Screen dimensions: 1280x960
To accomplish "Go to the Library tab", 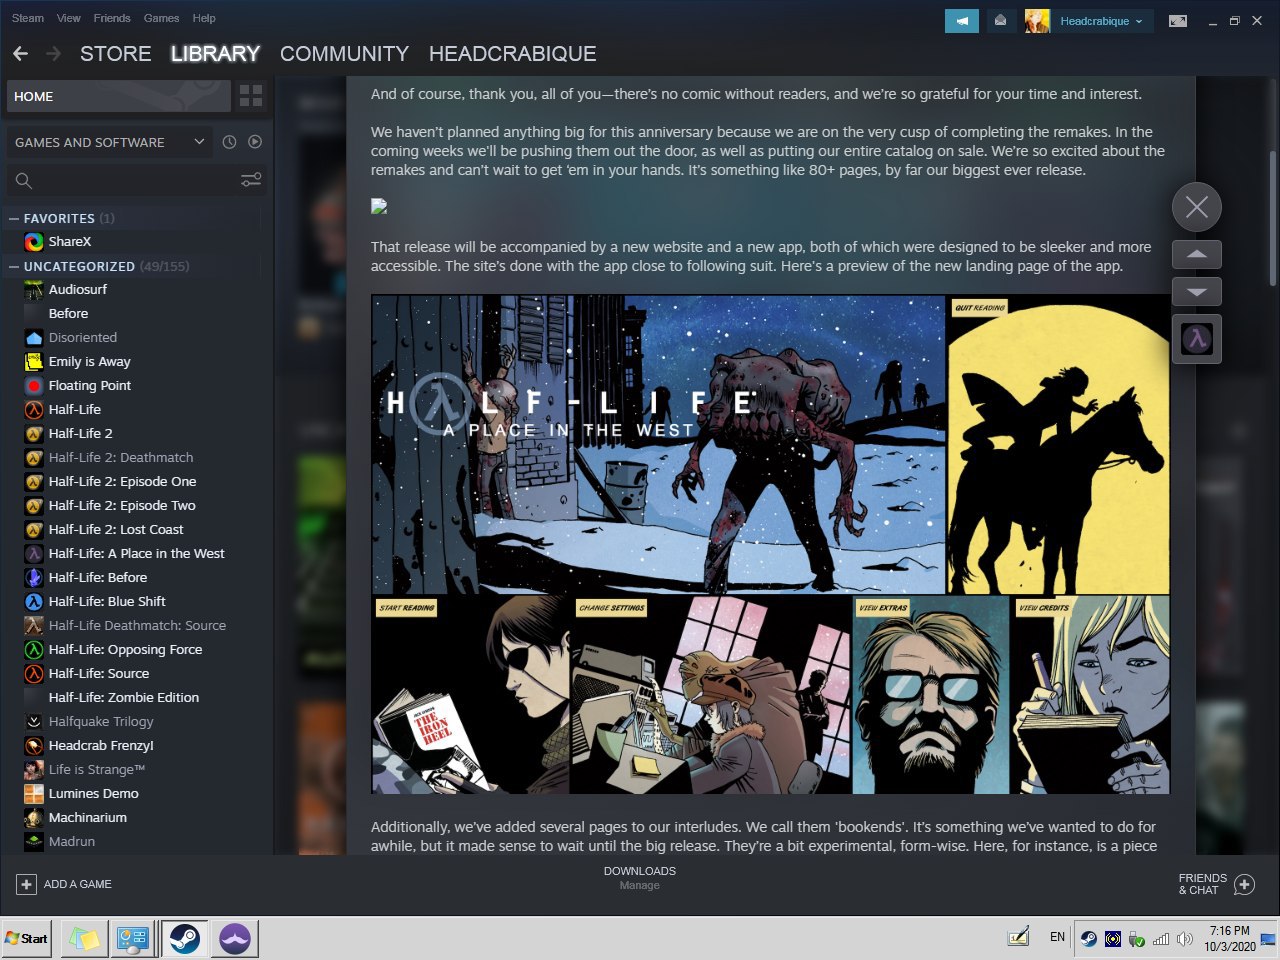I will (215, 54).
